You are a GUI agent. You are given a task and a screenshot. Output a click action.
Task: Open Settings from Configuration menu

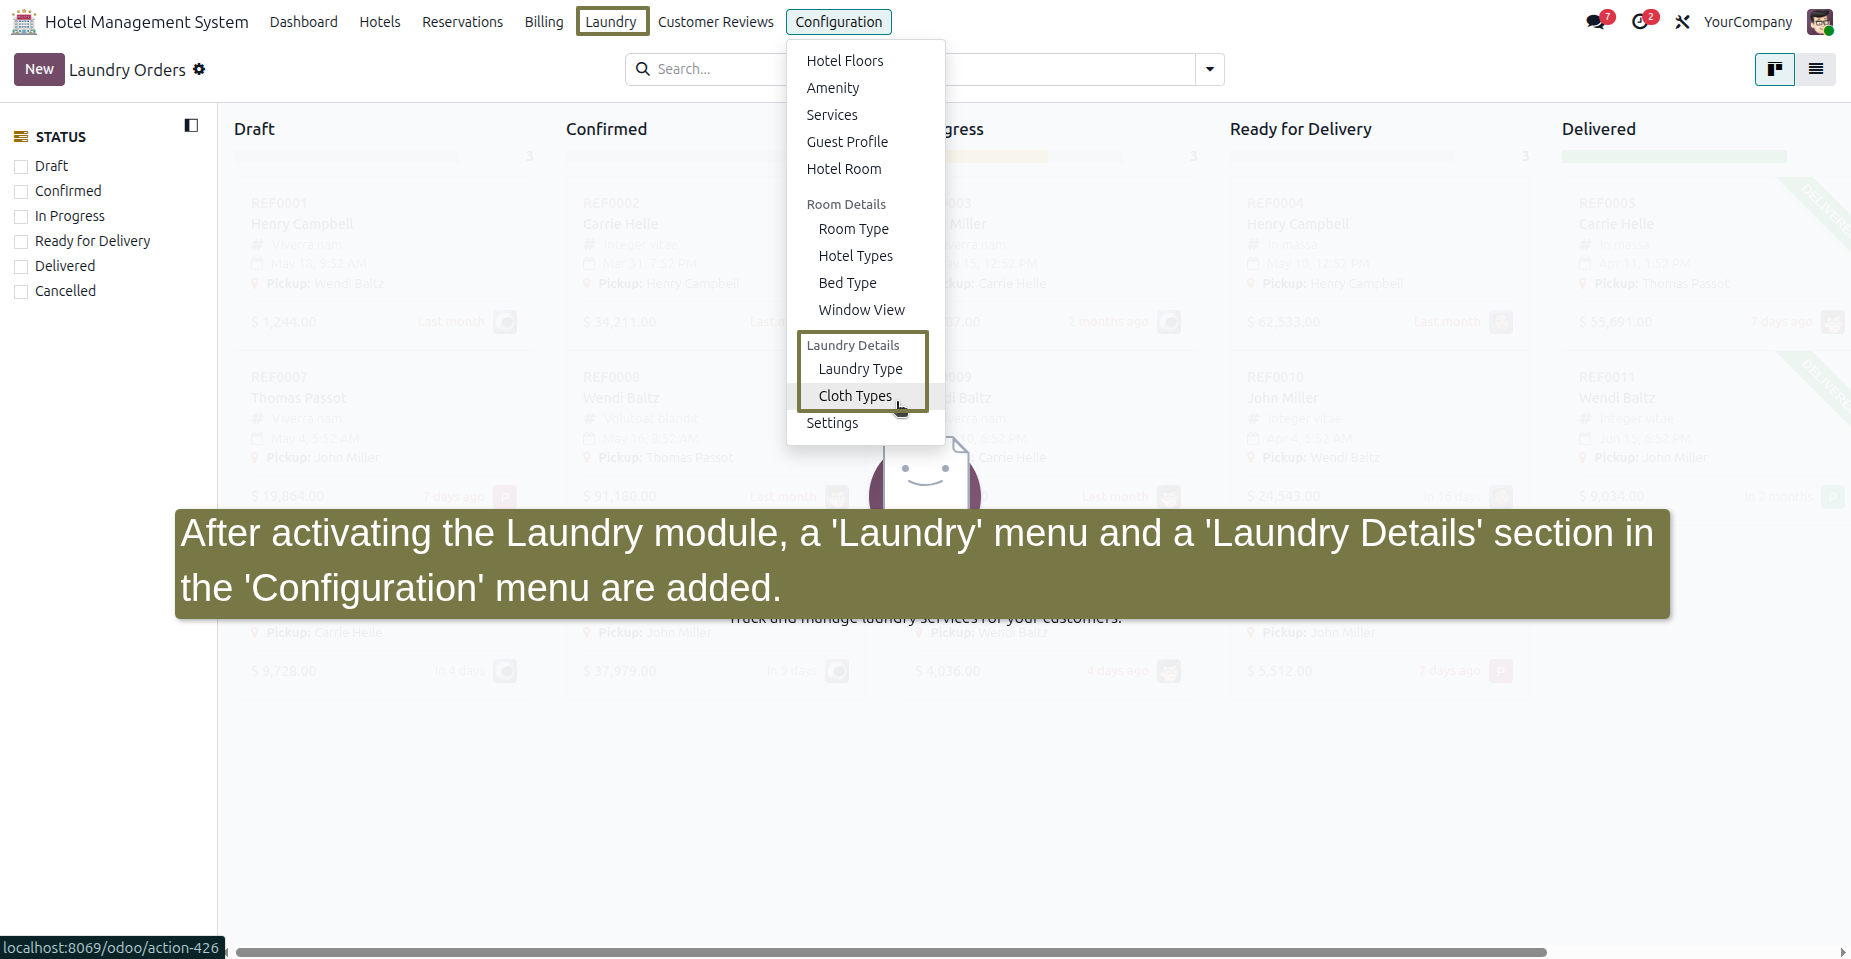(866, 423)
